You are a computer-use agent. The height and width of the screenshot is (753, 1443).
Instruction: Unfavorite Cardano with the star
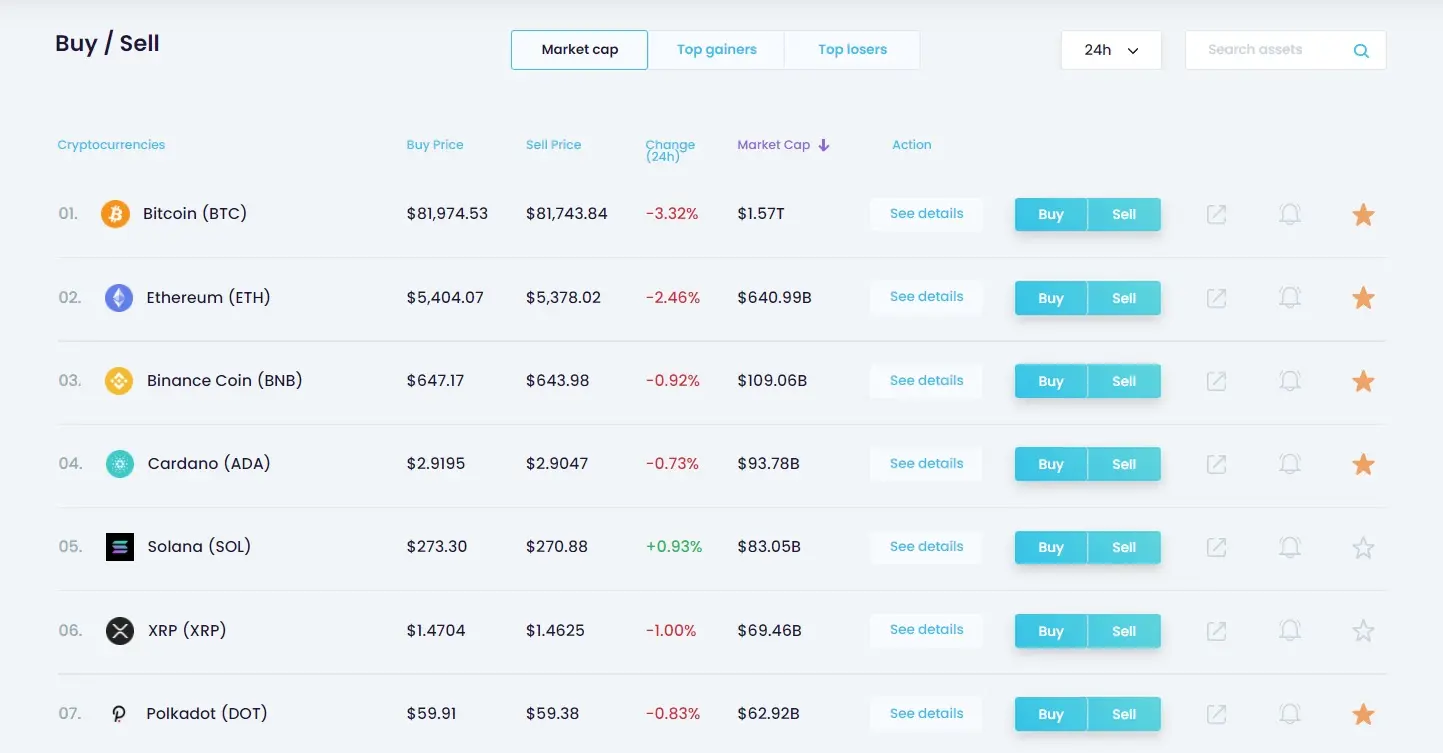(1363, 464)
